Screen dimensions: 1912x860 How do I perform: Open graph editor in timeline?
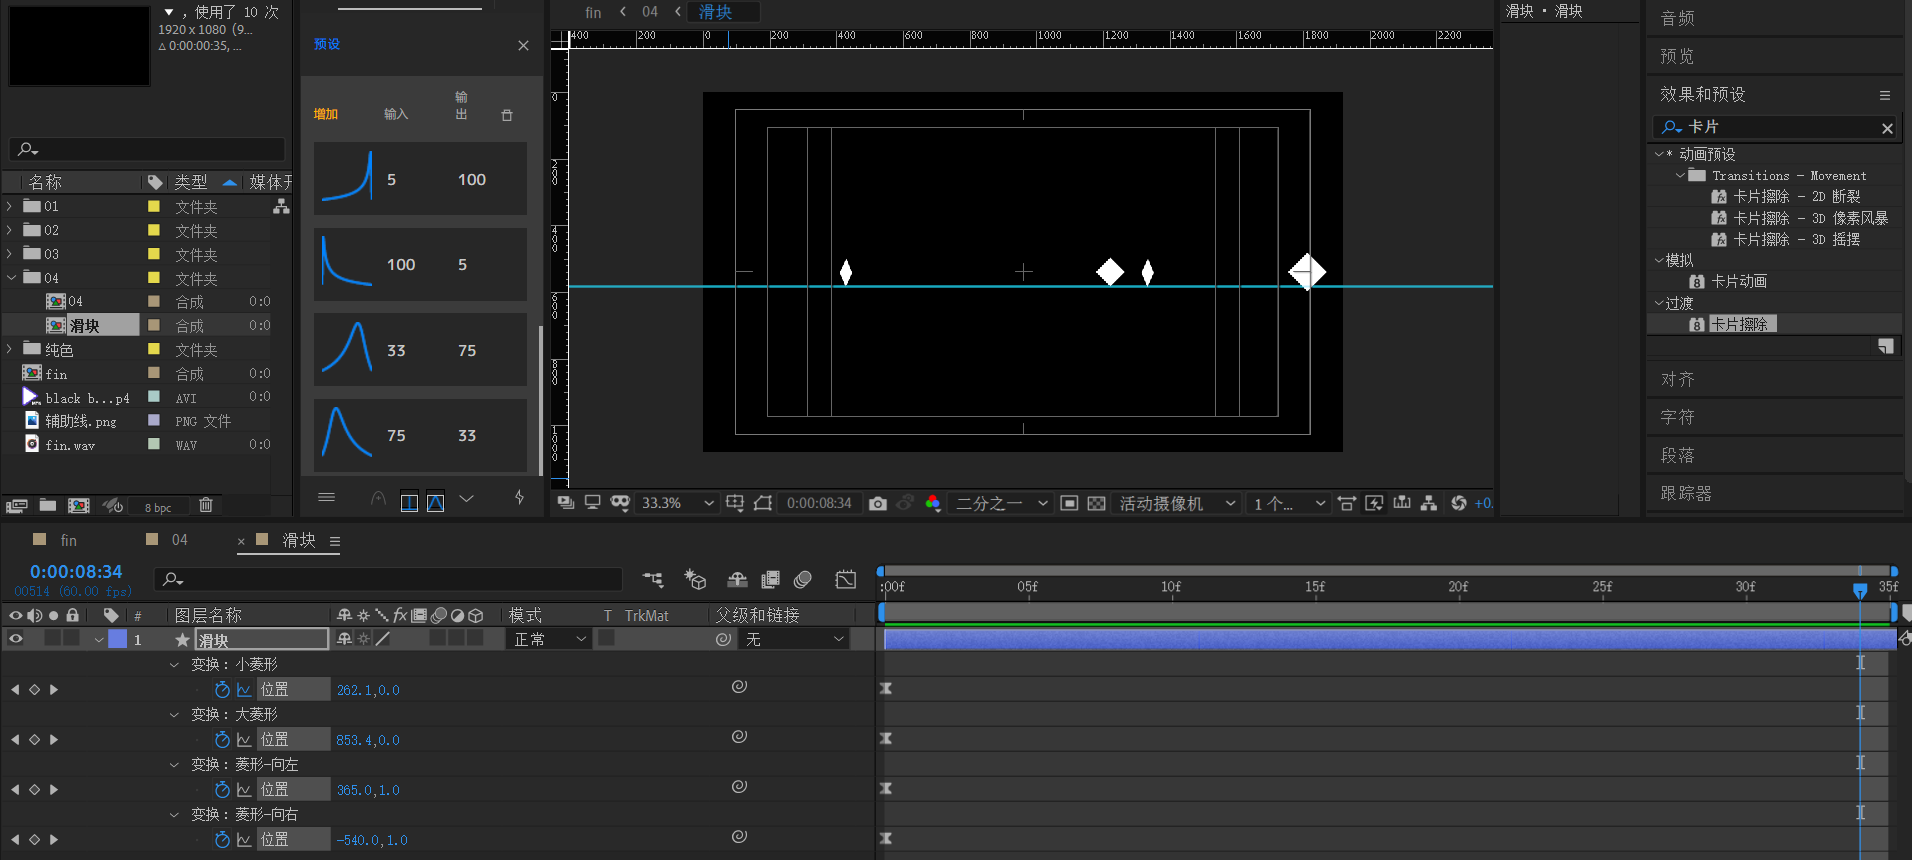[x=846, y=579]
